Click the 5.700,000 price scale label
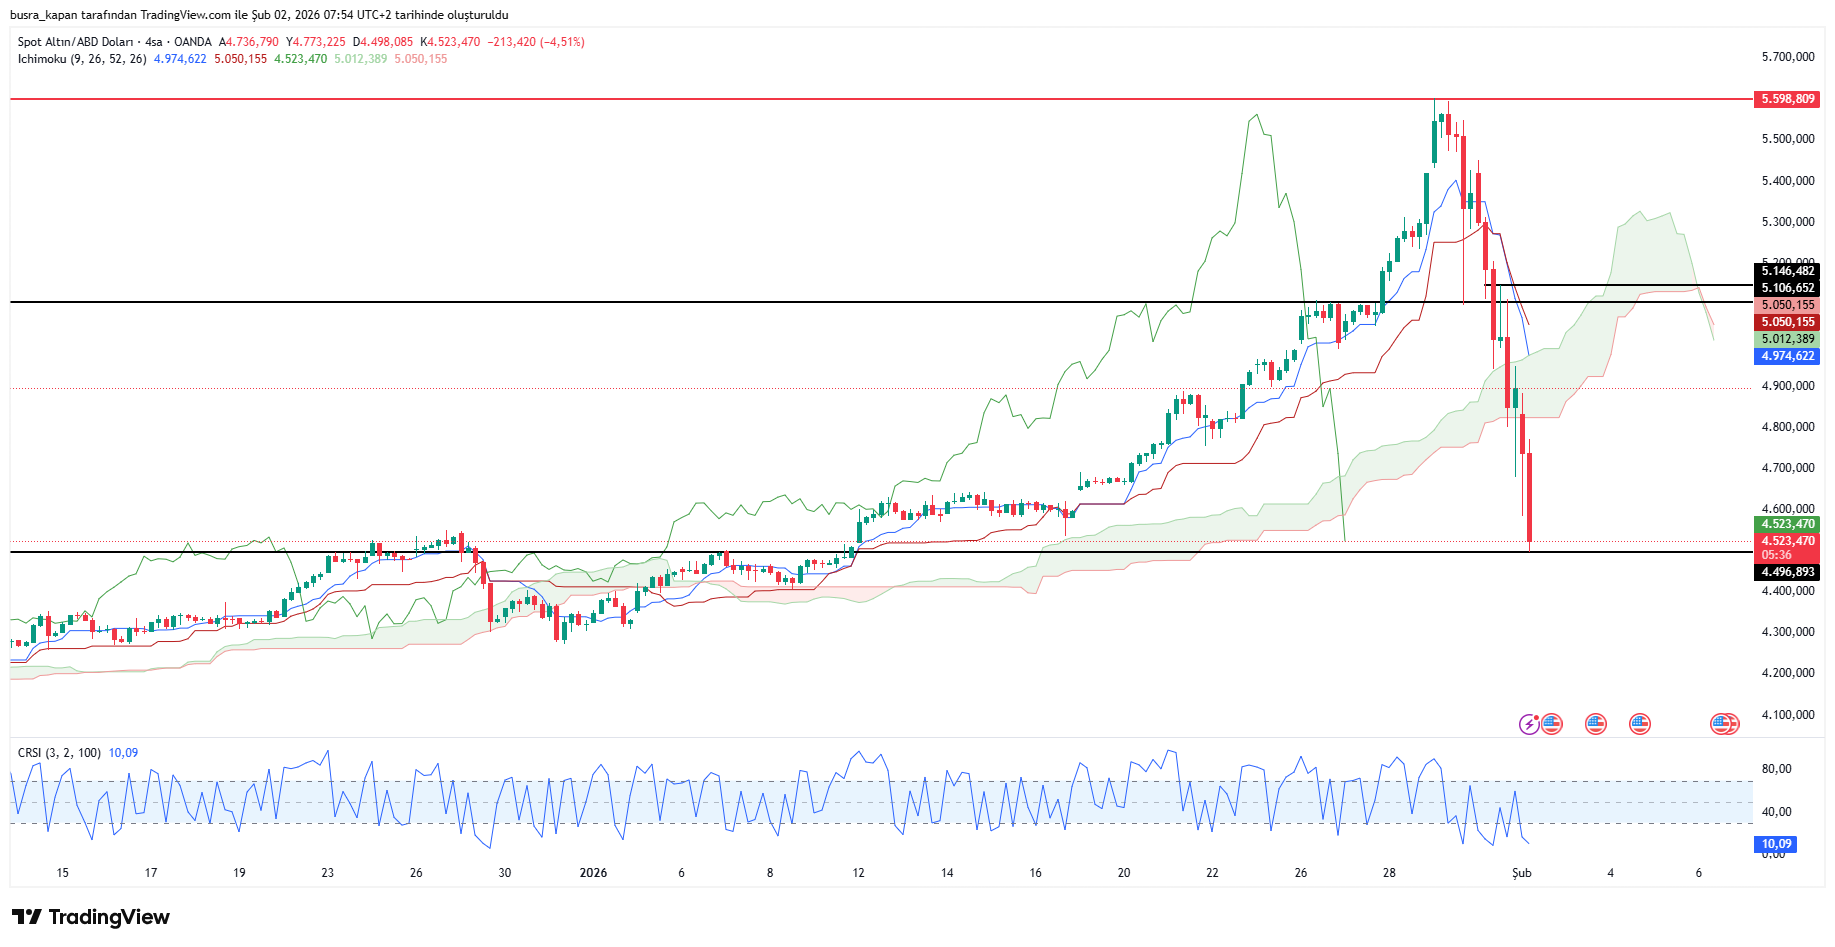This screenshot has height=947, width=1835. point(1787,57)
